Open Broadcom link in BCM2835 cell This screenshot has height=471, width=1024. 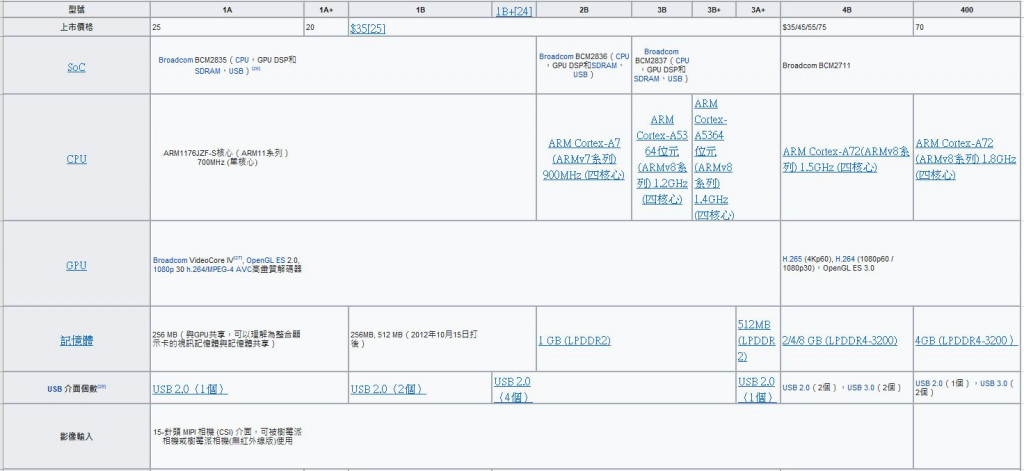point(175,59)
